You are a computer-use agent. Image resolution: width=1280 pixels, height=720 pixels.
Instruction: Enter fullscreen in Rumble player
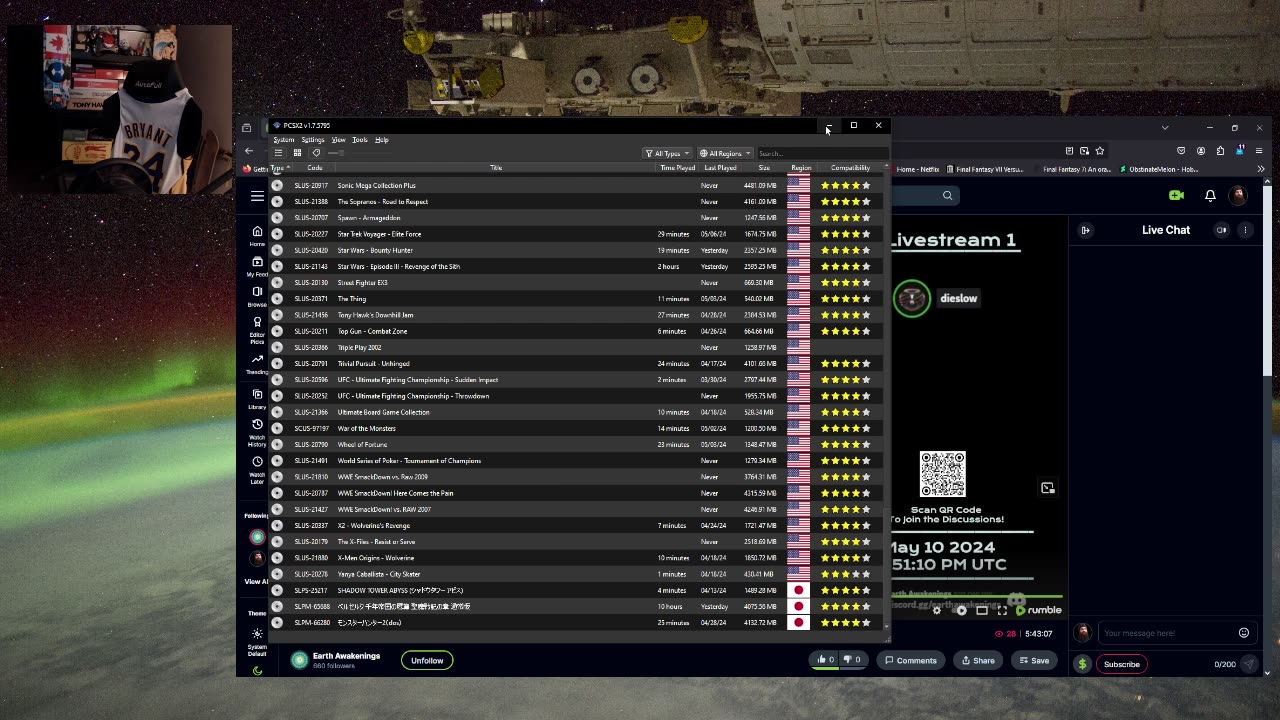tap(1002, 610)
